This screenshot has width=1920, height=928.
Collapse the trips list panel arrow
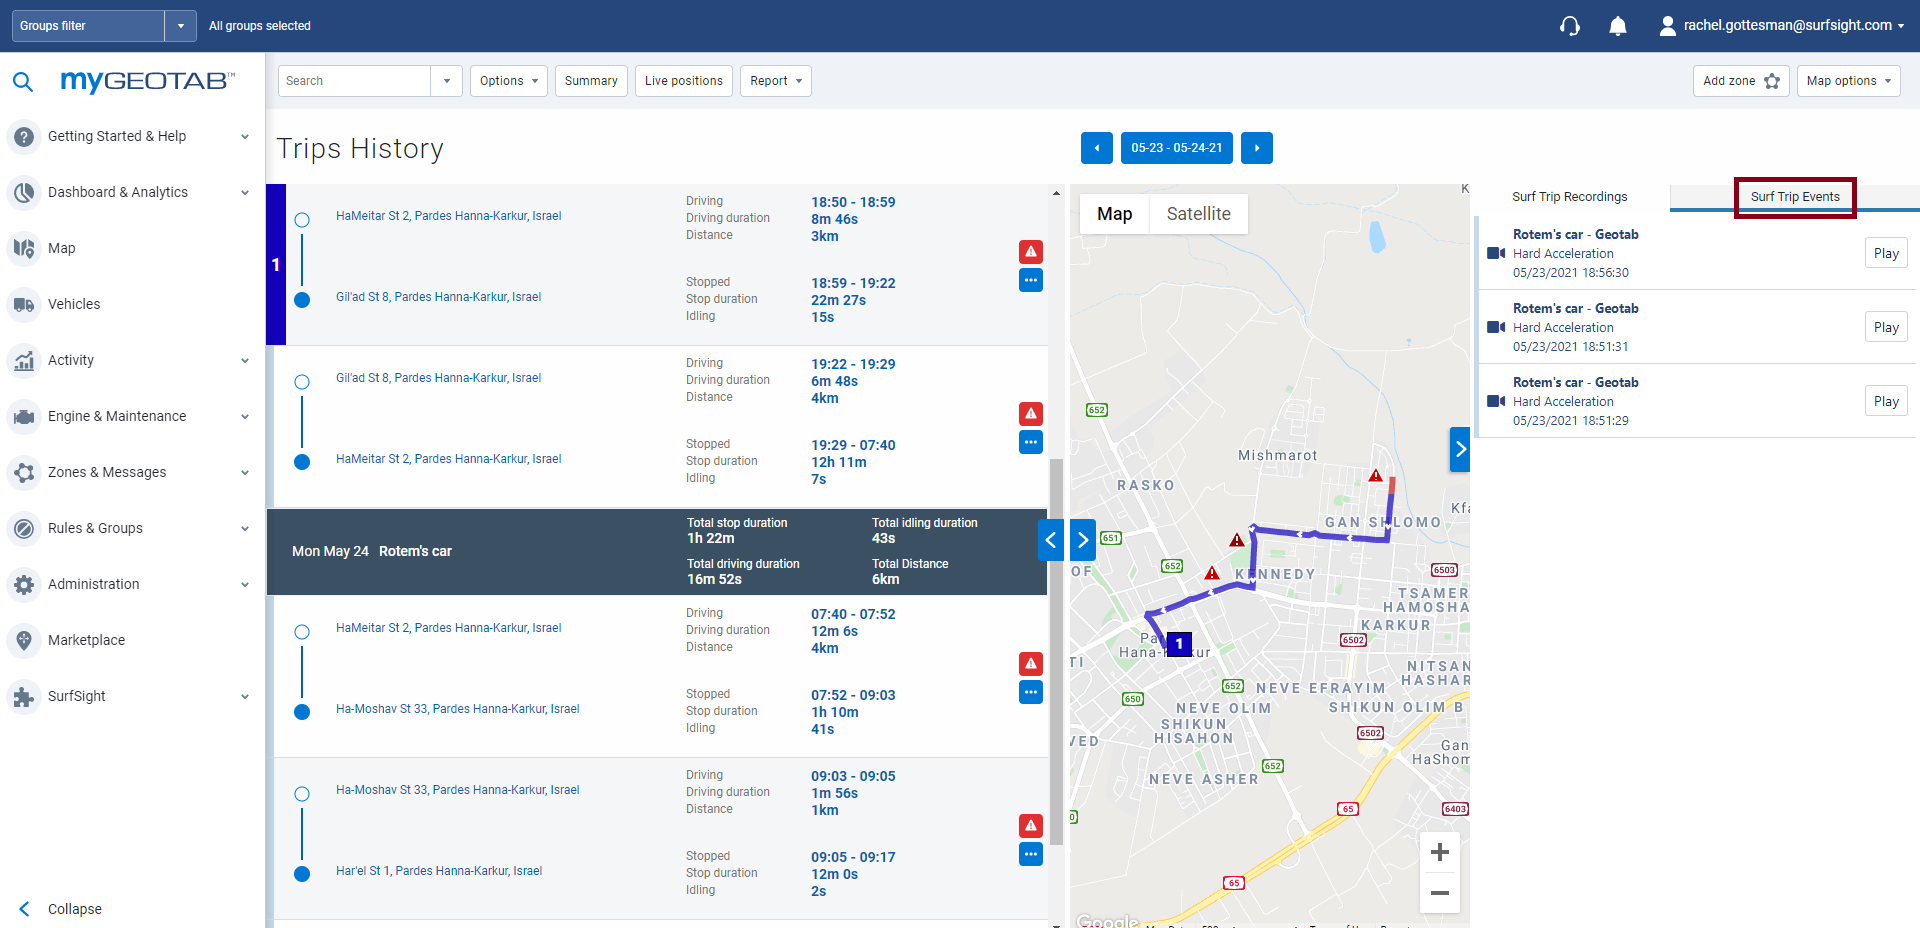(x=1051, y=541)
